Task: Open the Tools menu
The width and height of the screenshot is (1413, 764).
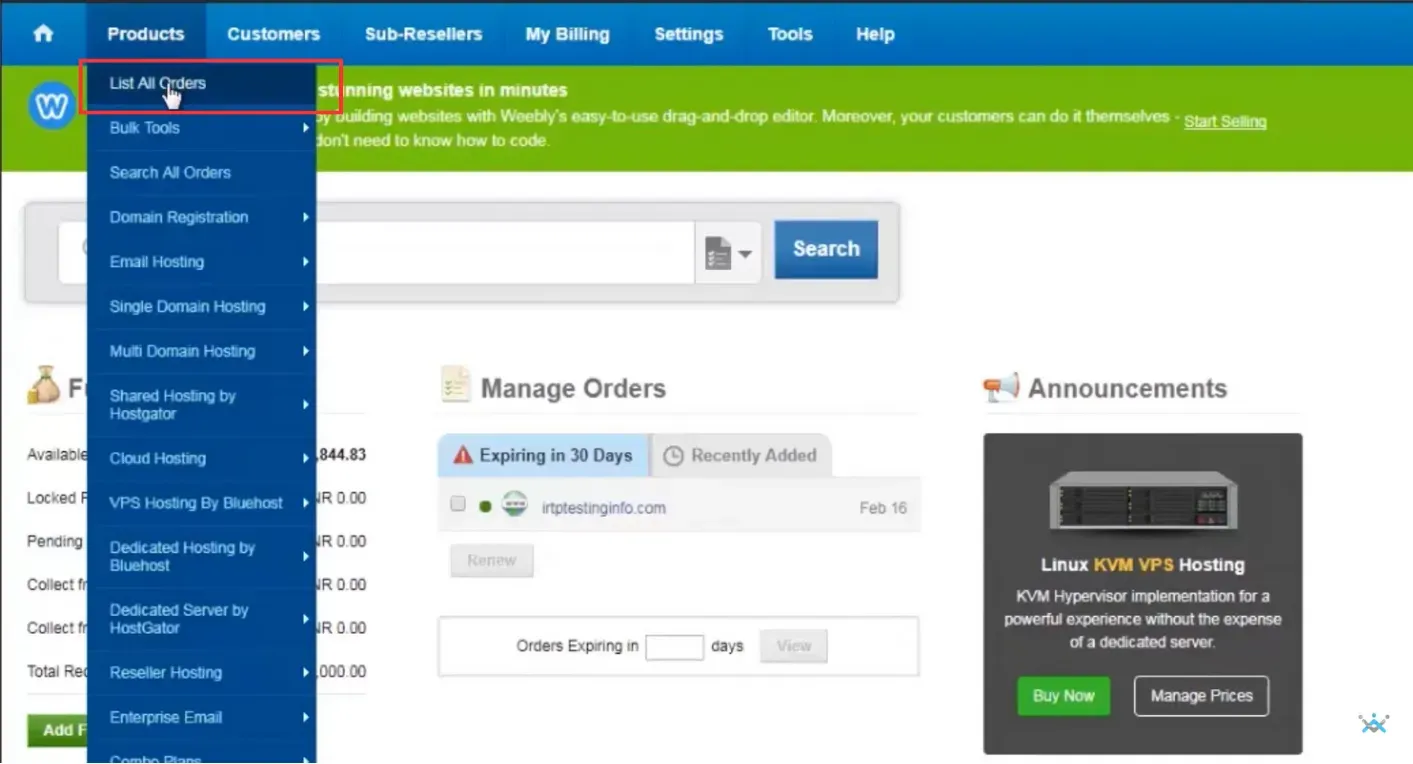Action: click(x=790, y=34)
